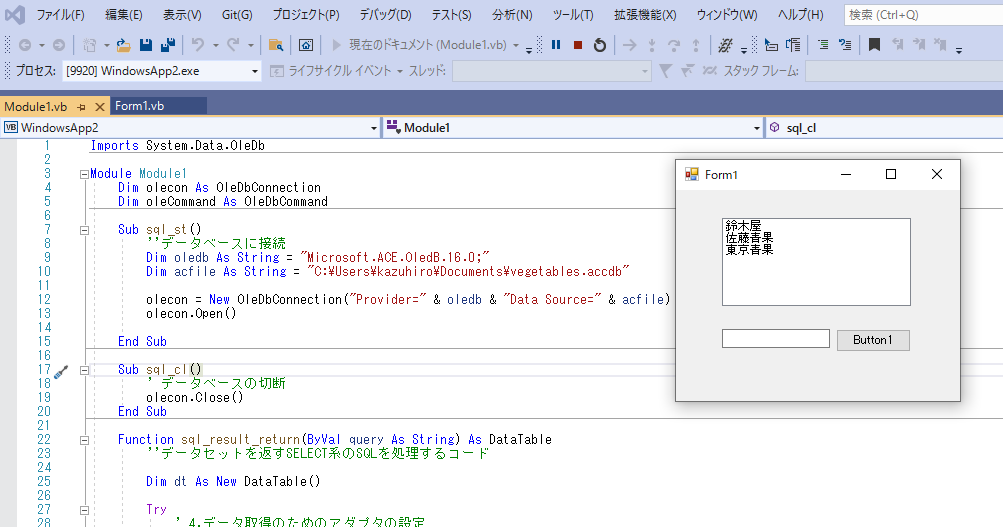Open the sql_cl member dropdown
The width and height of the screenshot is (1003, 527).
880,128
